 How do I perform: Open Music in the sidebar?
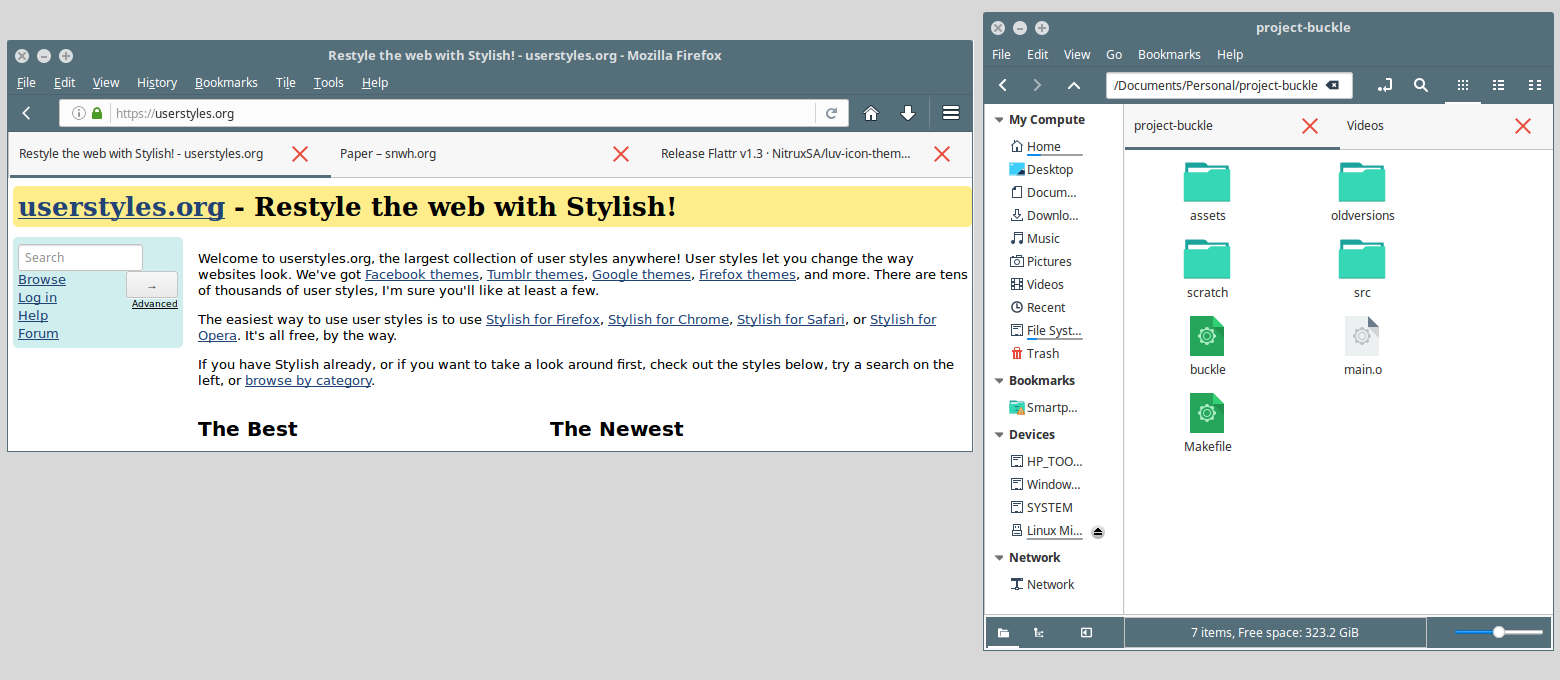(1035, 238)
